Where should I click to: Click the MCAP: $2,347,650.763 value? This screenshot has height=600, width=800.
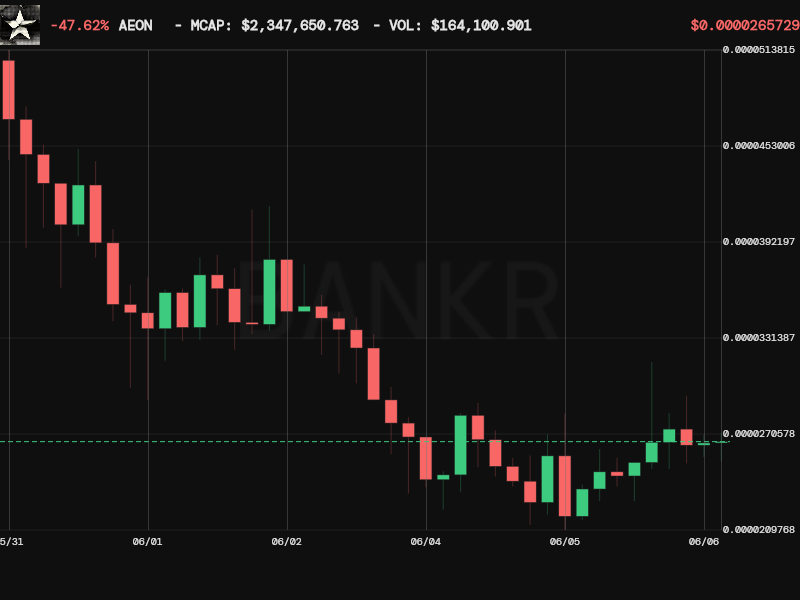274,26
